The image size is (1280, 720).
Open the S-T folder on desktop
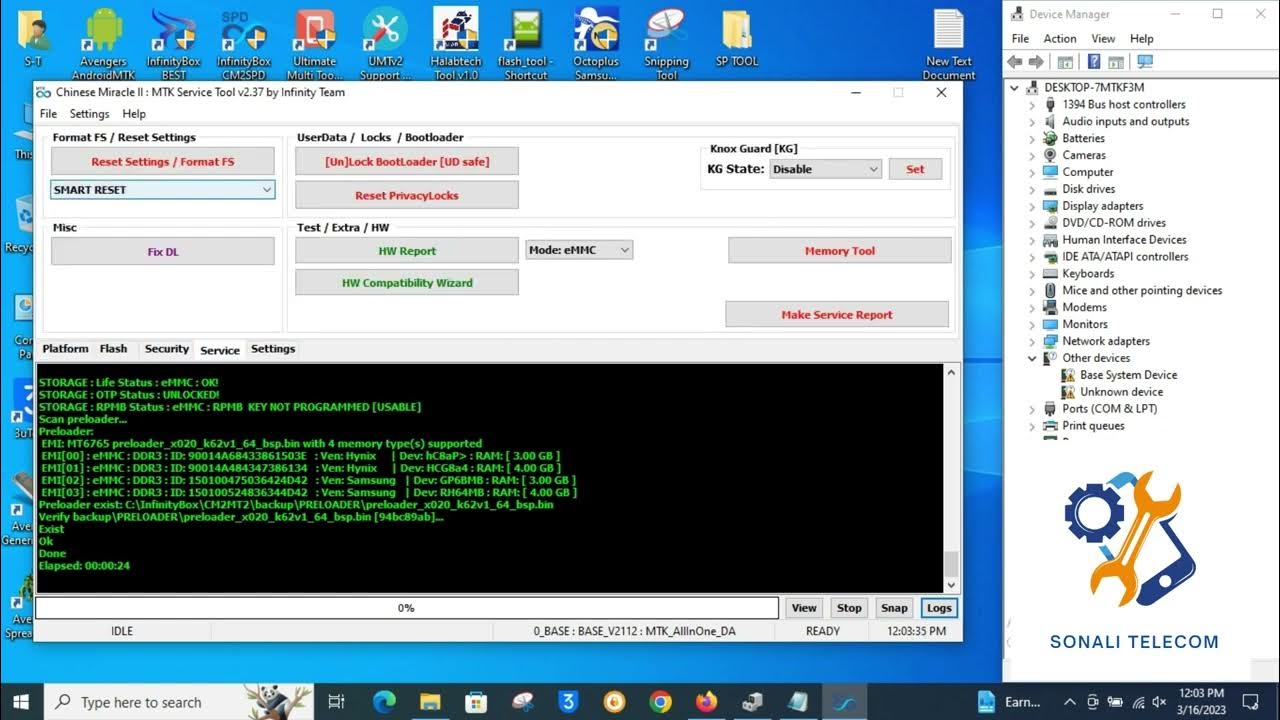33,38
